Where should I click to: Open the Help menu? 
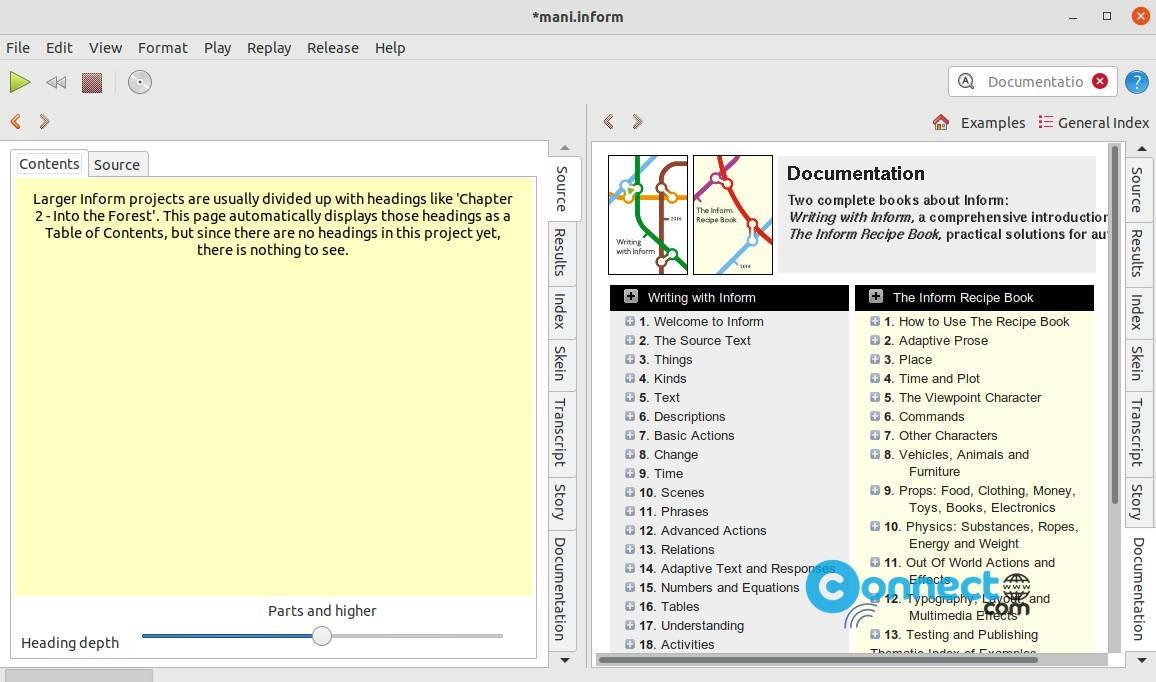click(390, 48)
